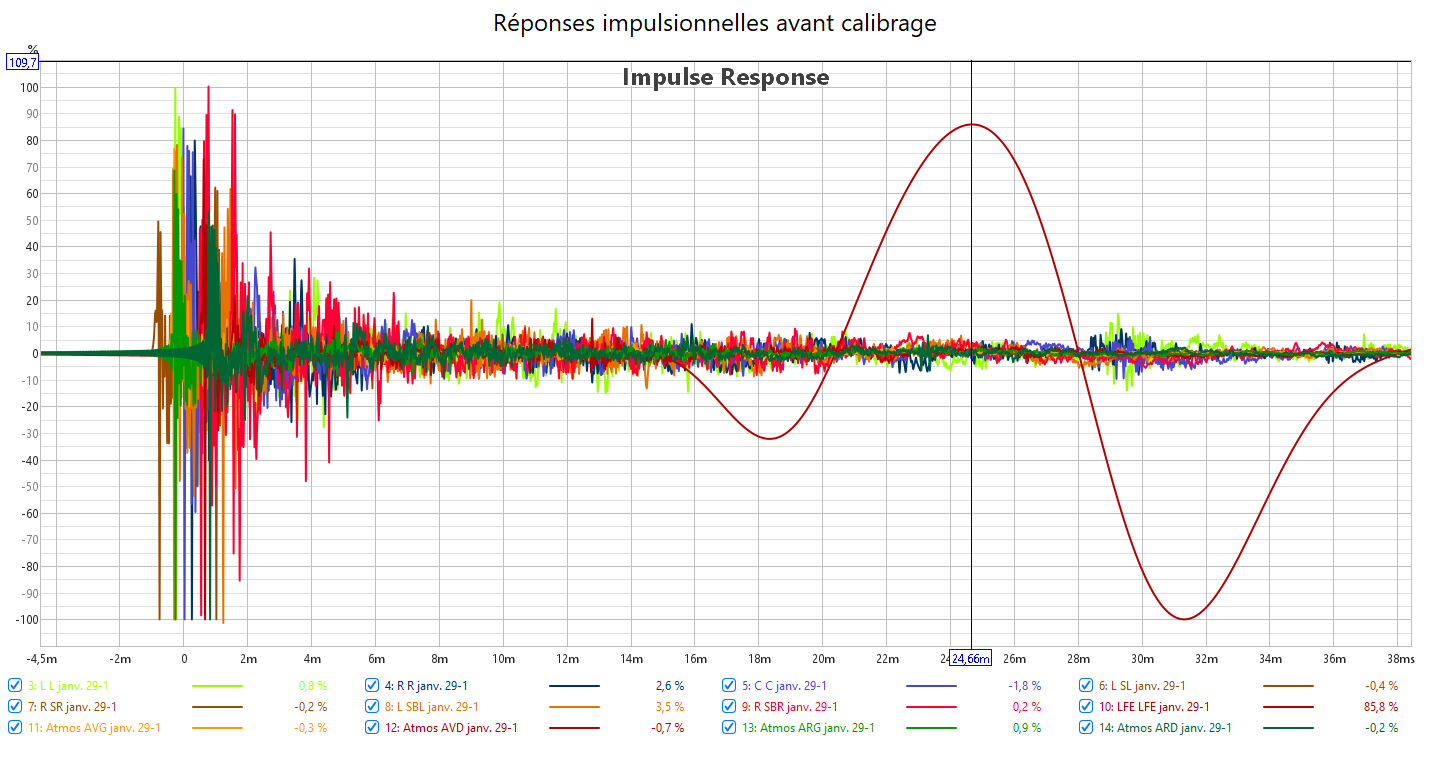Toggle the R SR measurement checkbox
Screen dimensions: 1431x760
pos(15,707)
